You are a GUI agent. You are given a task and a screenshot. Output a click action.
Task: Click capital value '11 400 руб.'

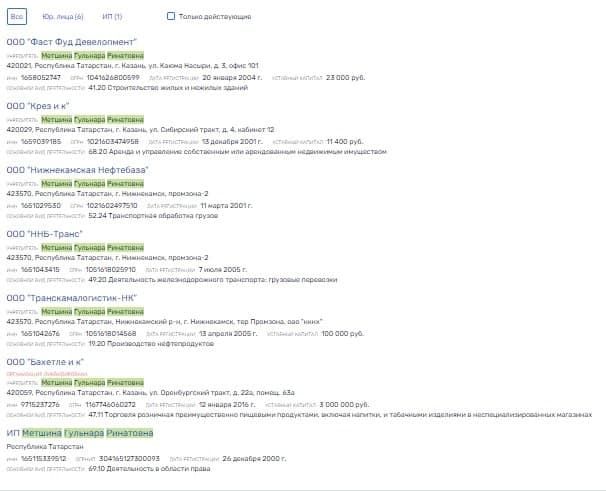point(345,142)
